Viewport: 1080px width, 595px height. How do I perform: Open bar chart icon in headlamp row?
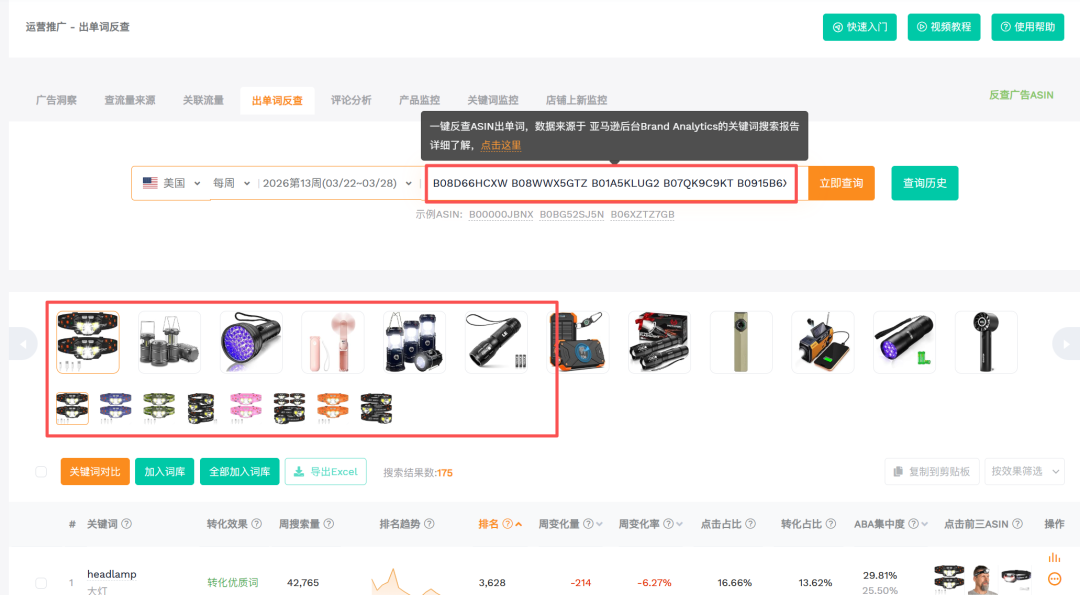[x=1055, y=557]
